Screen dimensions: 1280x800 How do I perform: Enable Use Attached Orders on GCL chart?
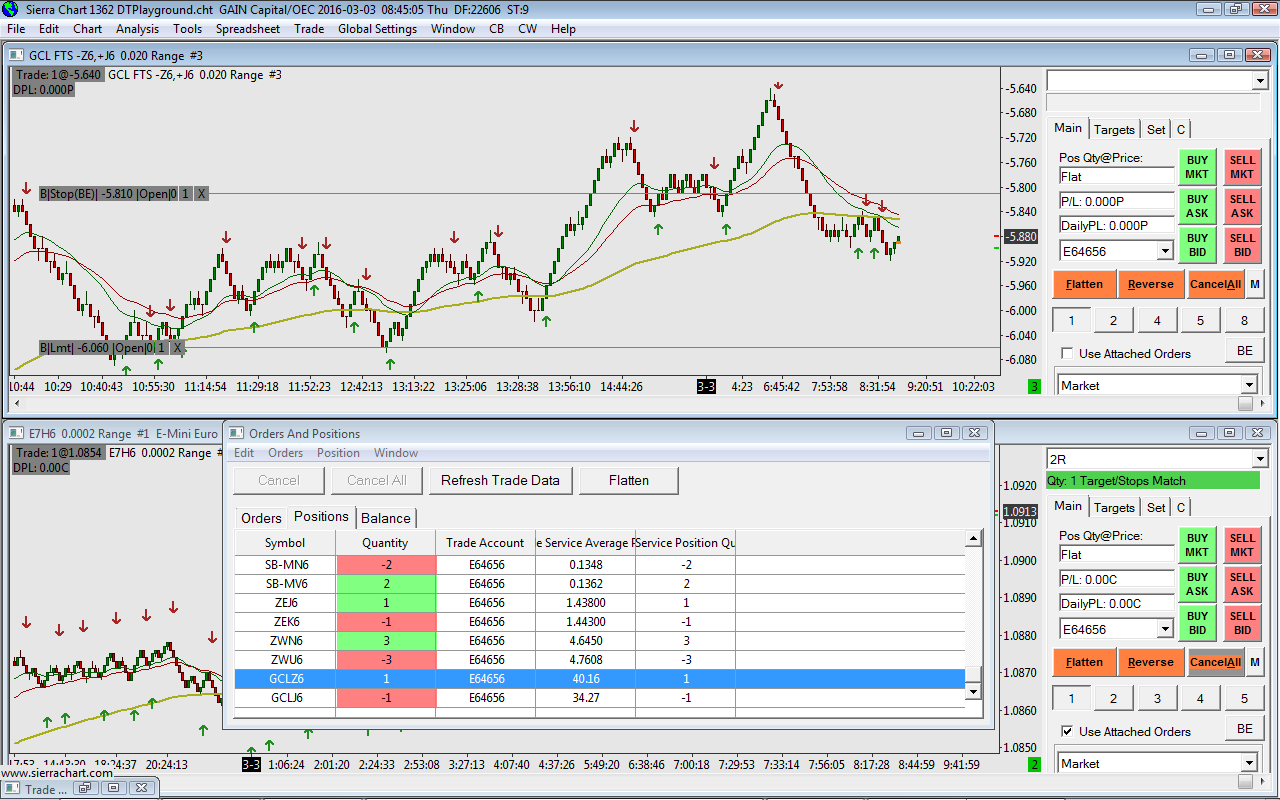click(1068, 354)
